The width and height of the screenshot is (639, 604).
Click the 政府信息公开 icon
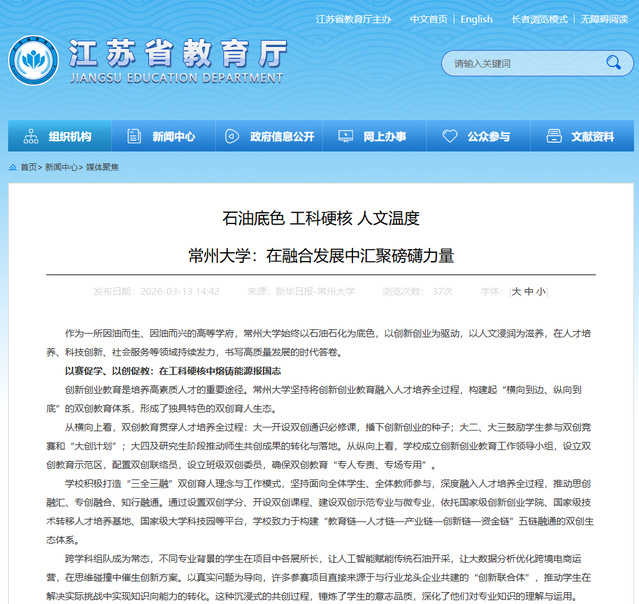(232, 136)
